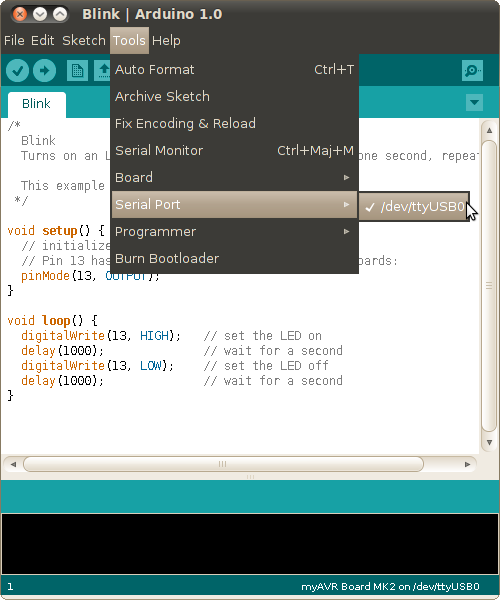Choose Archive Sketch menu entry
Screen dimensions: 500x600
tap(235, 96)
